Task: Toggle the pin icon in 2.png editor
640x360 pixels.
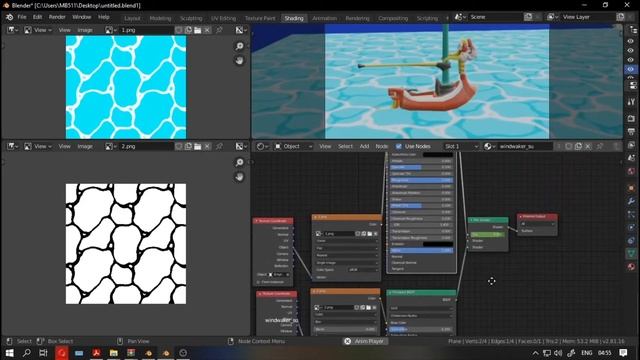Action: point(219,146)
